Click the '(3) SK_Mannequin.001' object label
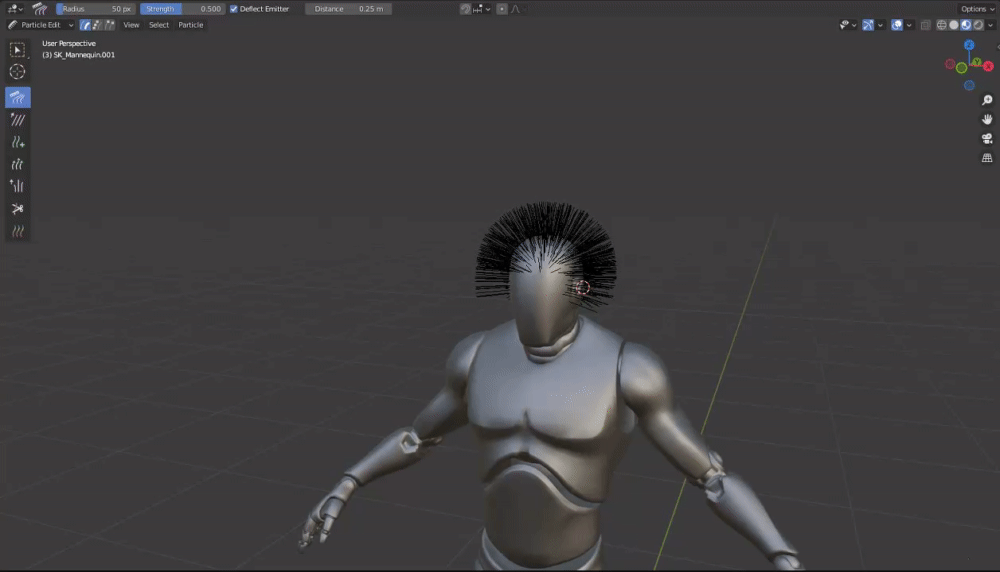 [x=78, y=55]
